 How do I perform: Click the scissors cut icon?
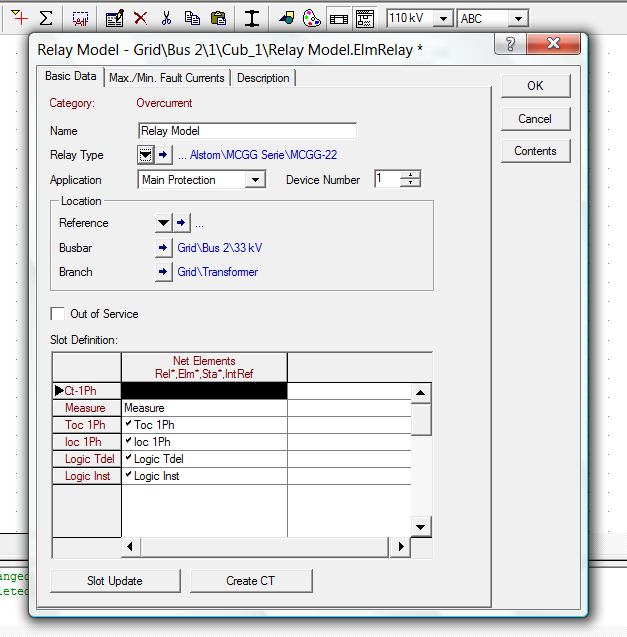click(166, 18)
